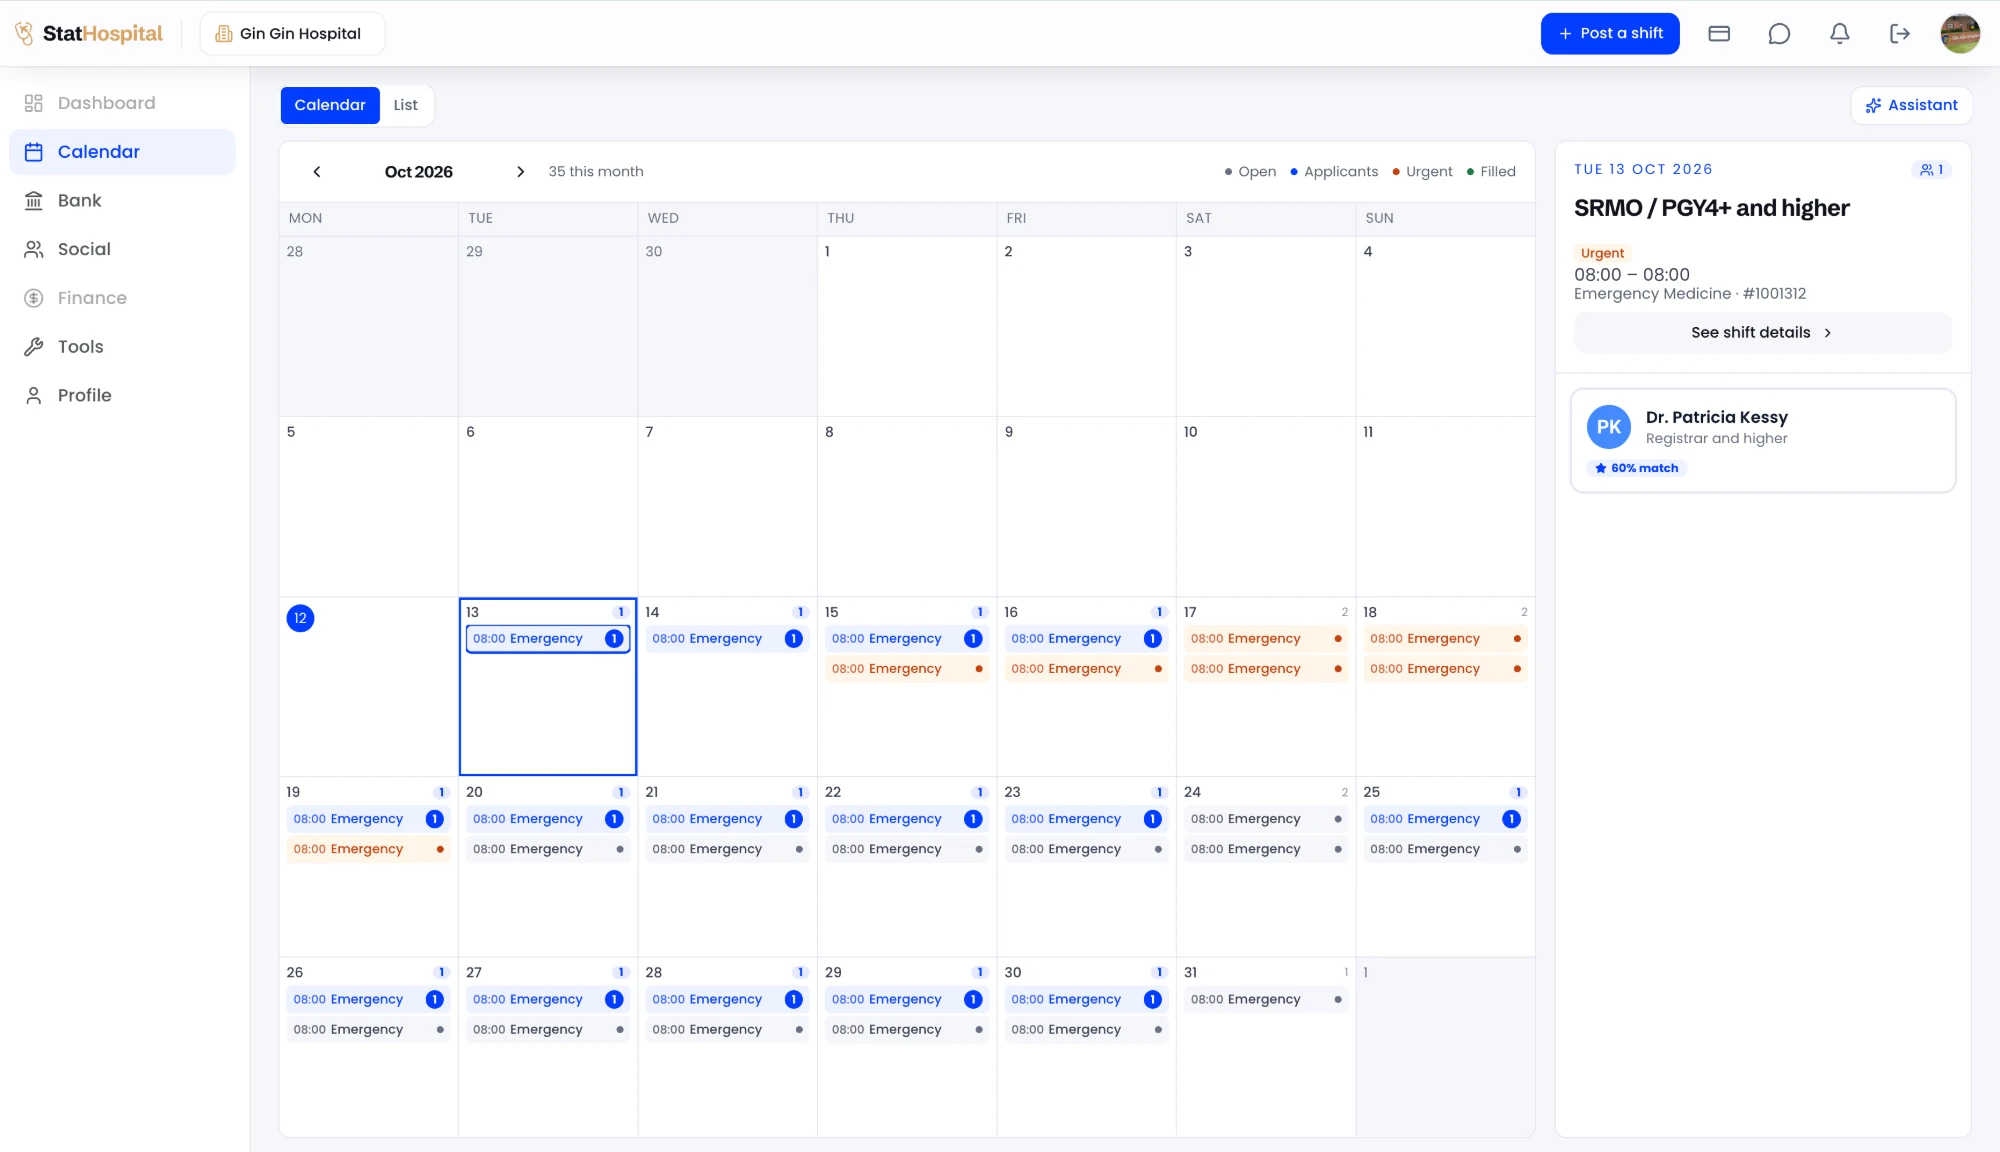Open the urgent Emergency shift on Oct 19
2000x1152 pixels.
[368, 849]
